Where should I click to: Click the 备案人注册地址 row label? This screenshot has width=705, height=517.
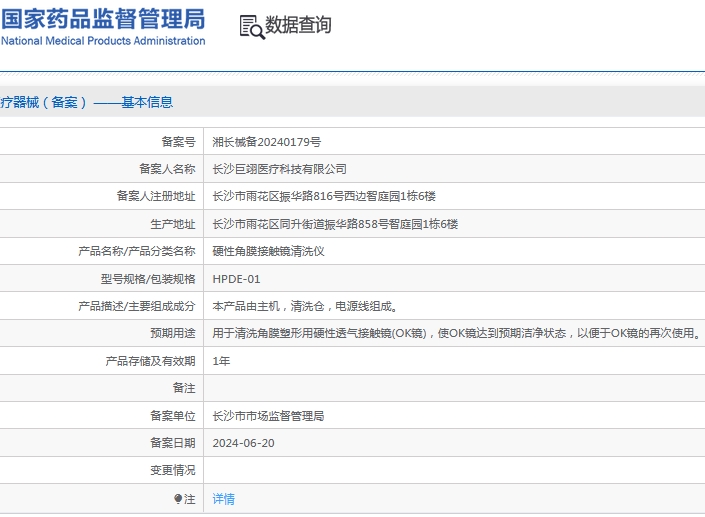point(156,196)
